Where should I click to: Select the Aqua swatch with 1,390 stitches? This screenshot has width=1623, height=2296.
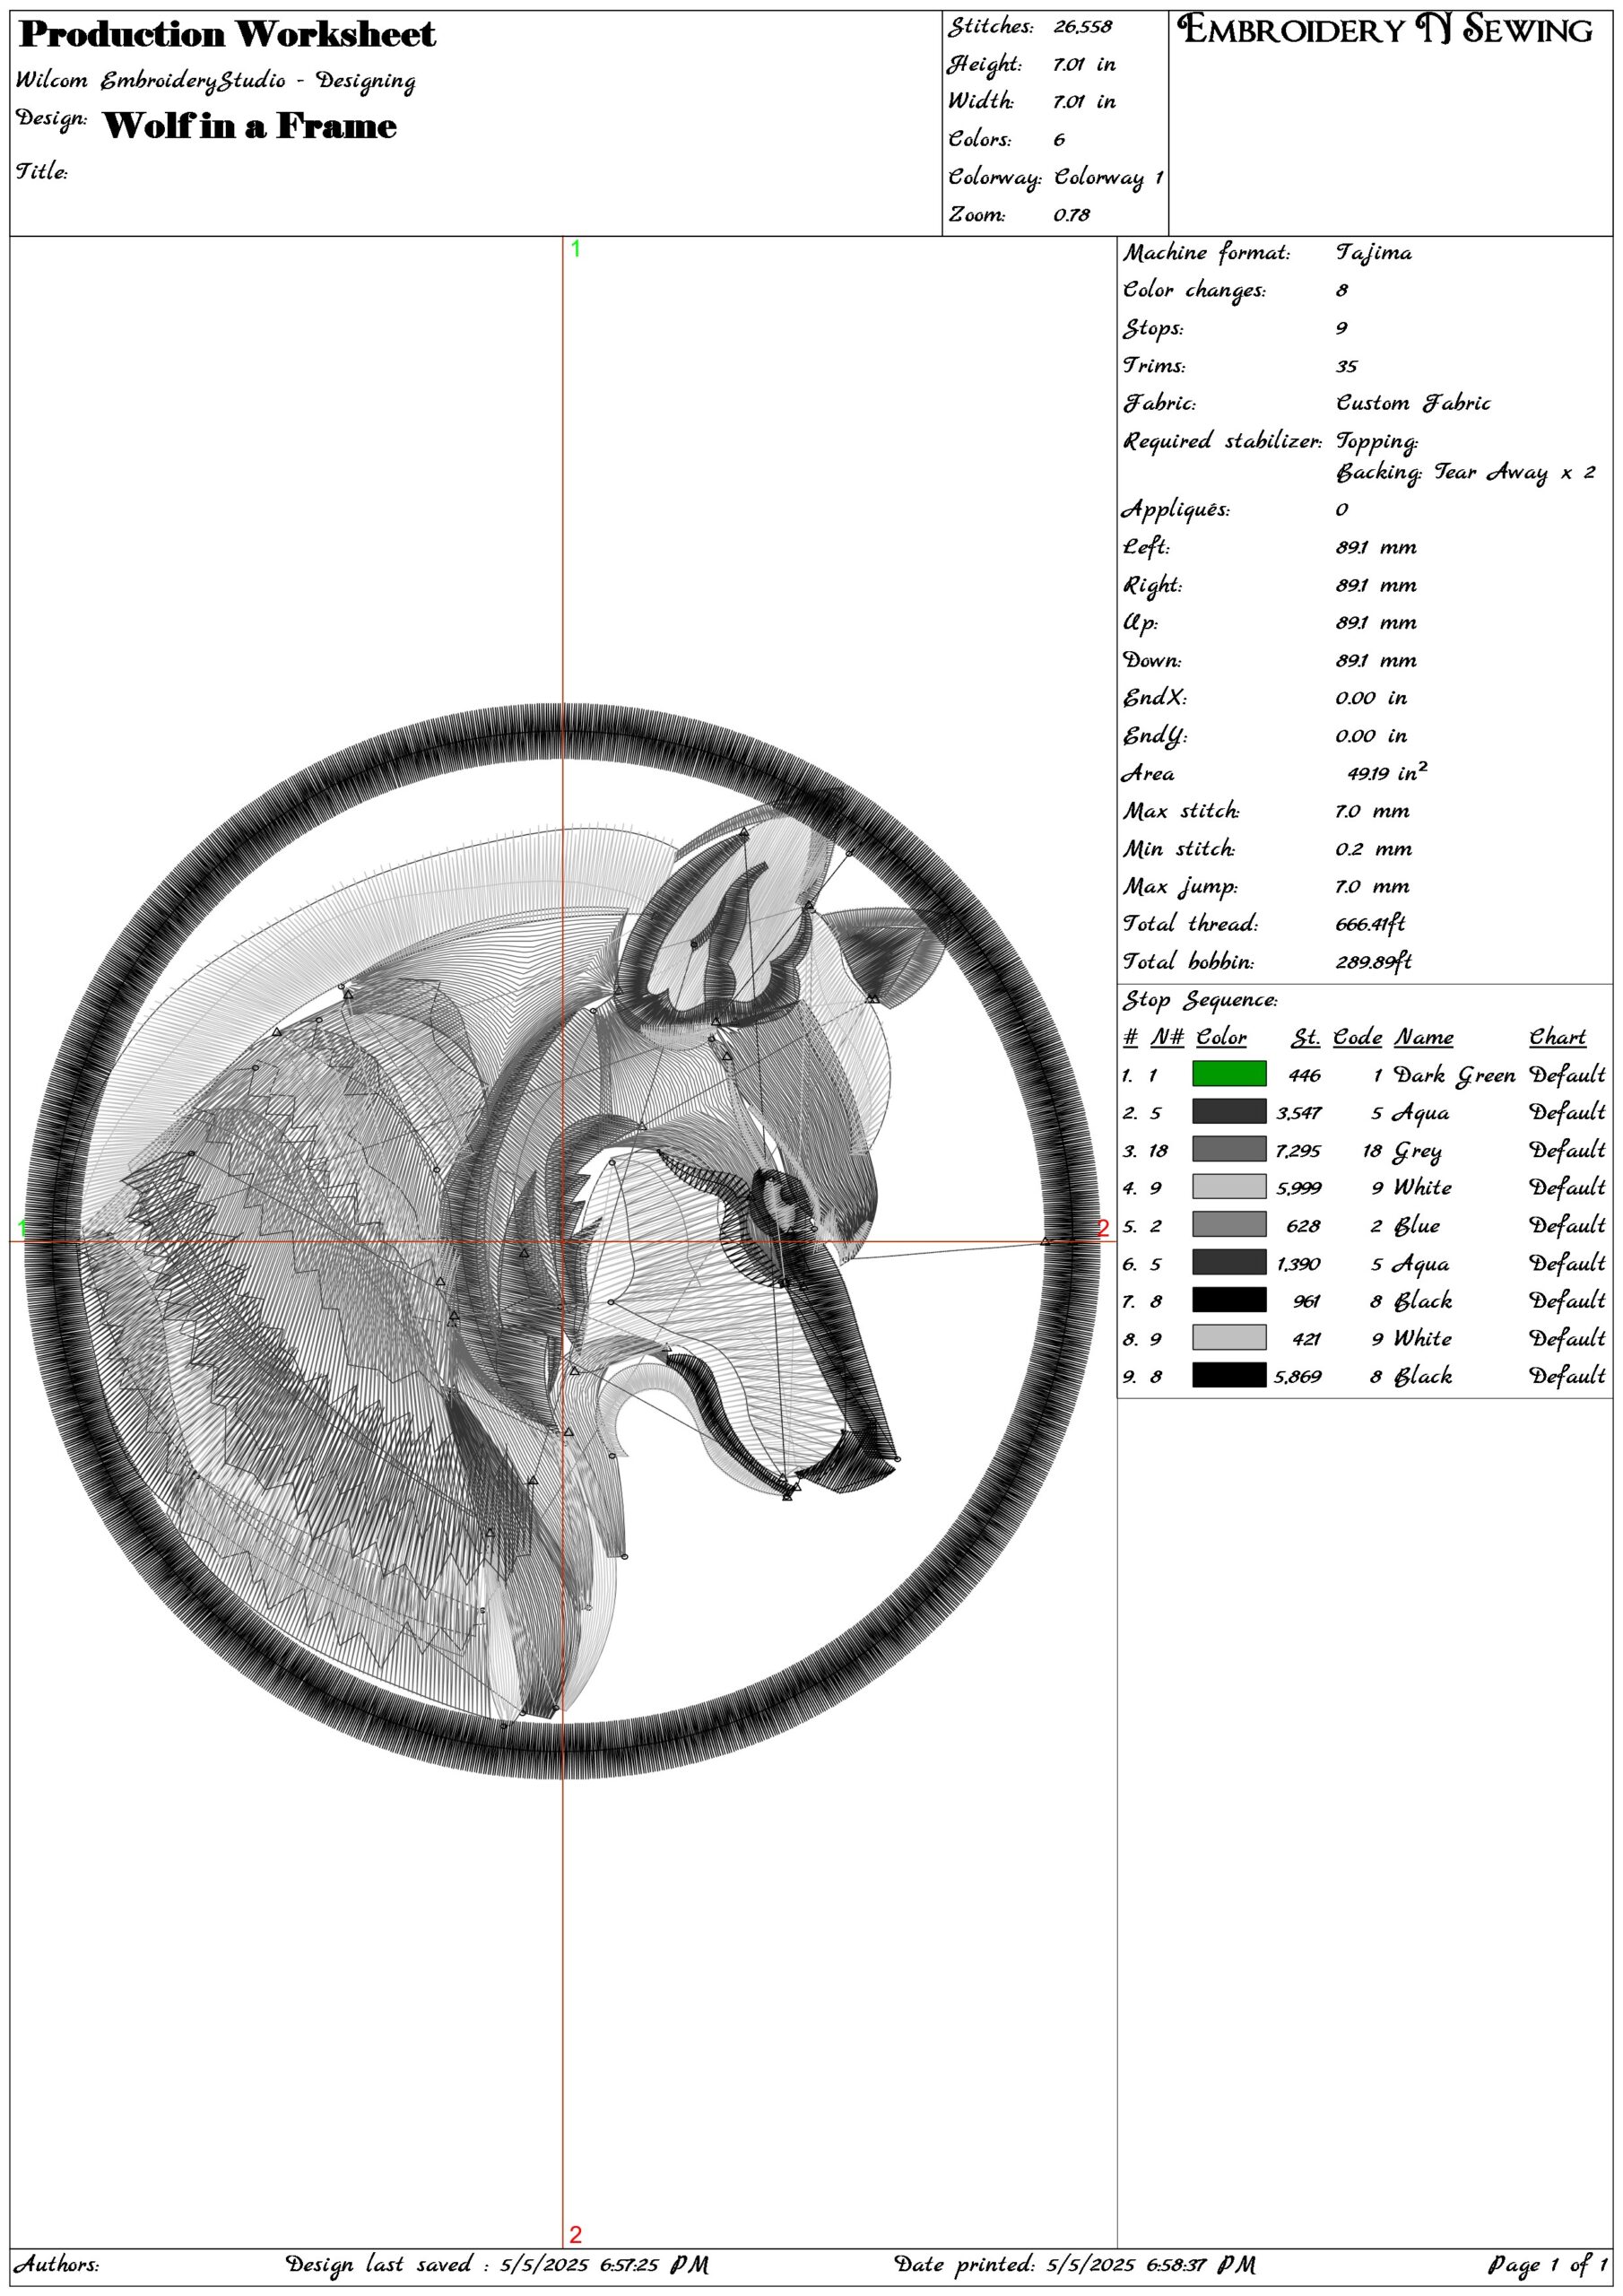1228,1262
